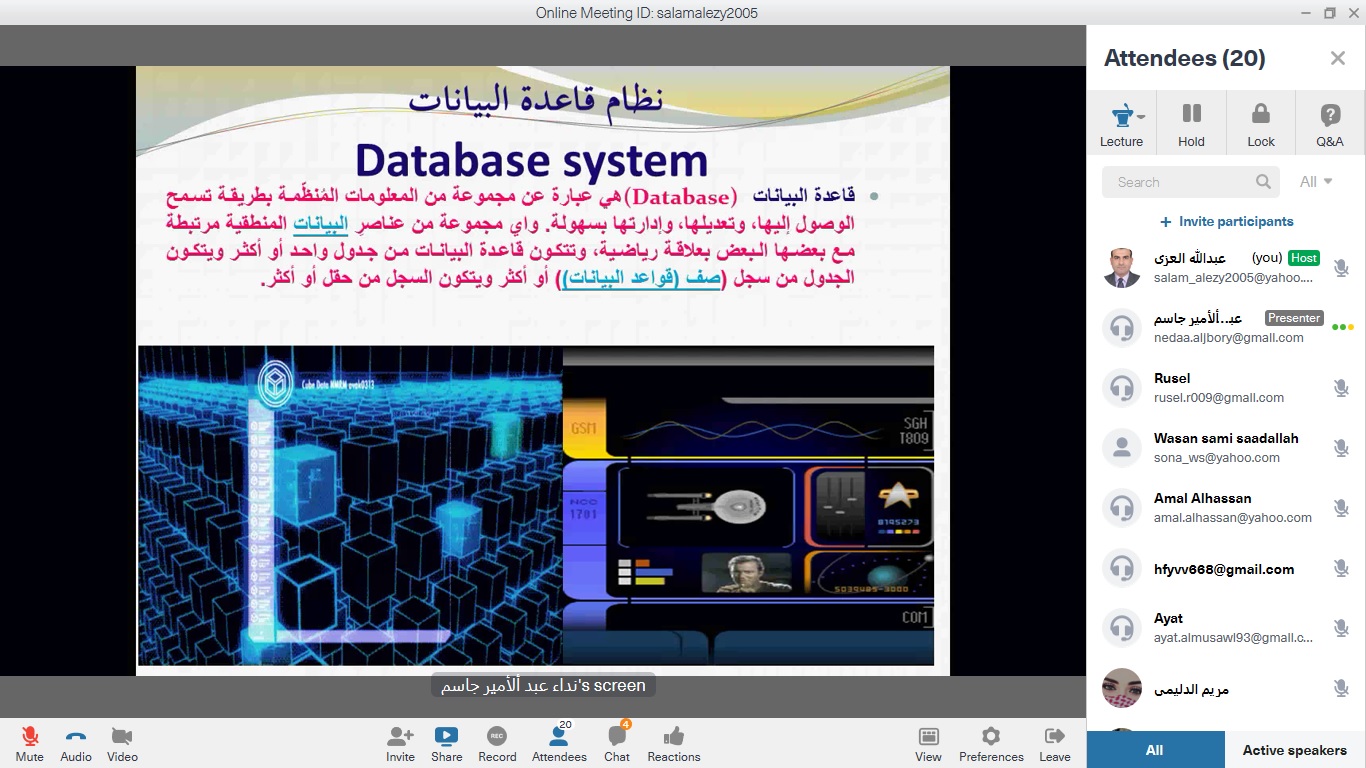
Task: Start recording with the Record button
Action: tap(497, 744)
